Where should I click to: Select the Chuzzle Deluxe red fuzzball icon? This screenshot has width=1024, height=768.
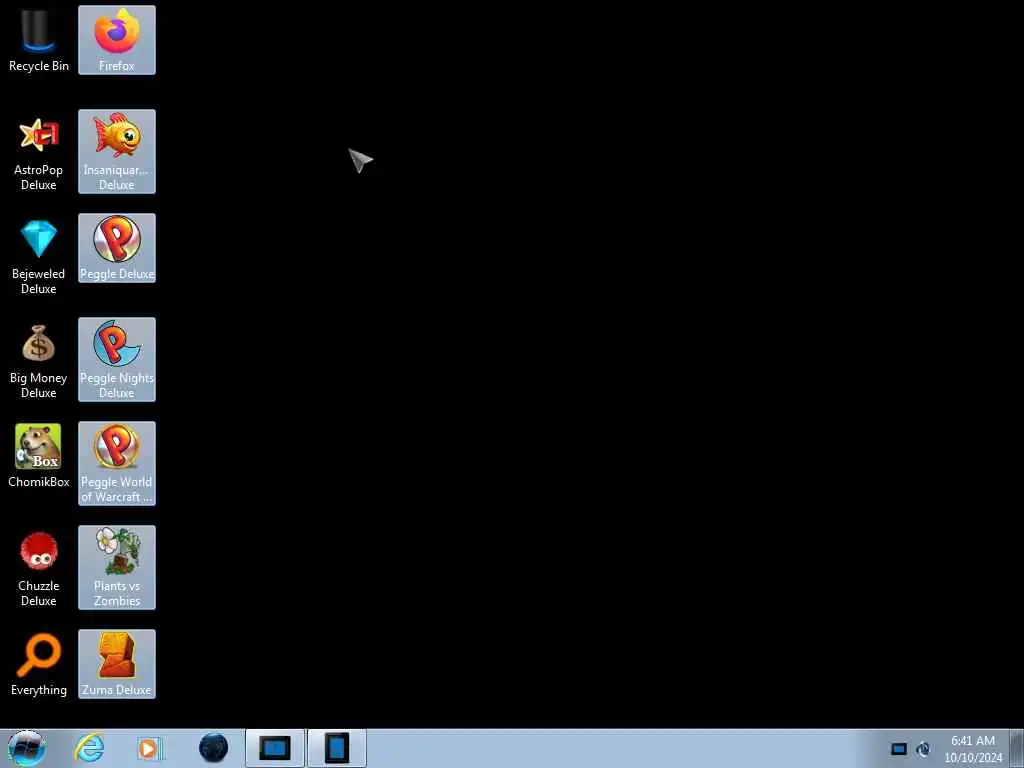[39, 567]
